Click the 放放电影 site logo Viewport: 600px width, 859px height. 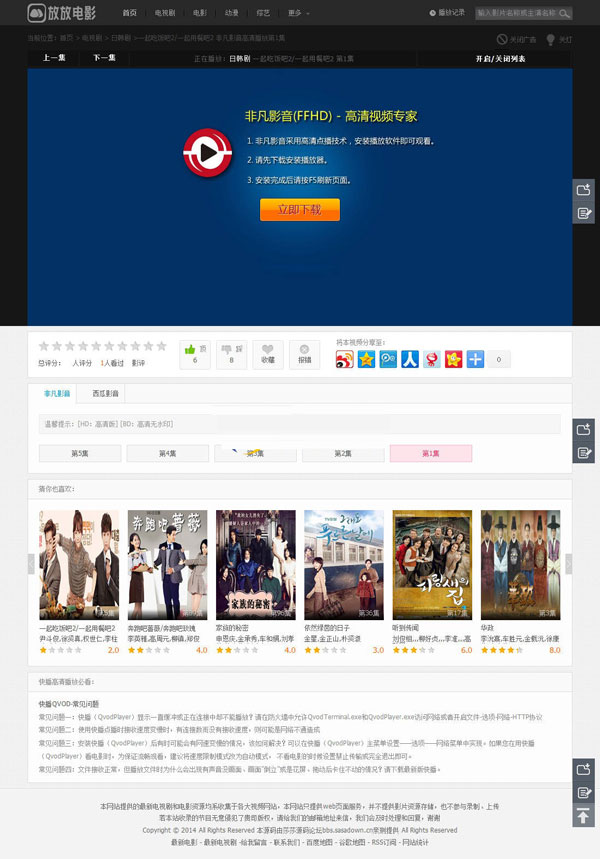pos(62,12)
